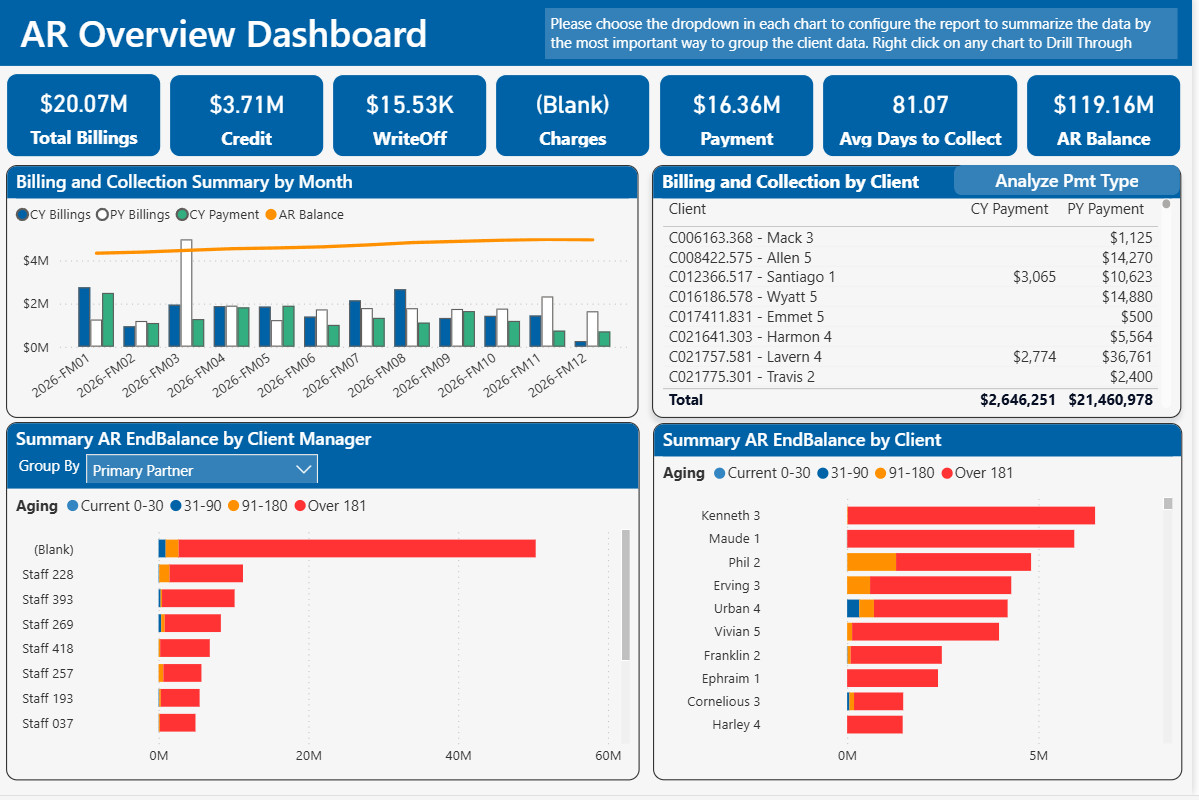The image size is (1199, 800).
Task: Select the Staff 257 bar
Action: (180, 673)
